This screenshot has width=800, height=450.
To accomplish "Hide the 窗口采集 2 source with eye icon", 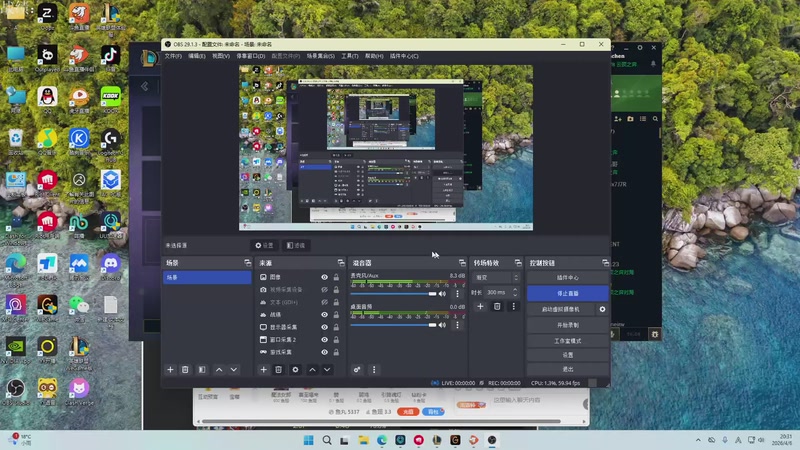I will pos(324,340).
